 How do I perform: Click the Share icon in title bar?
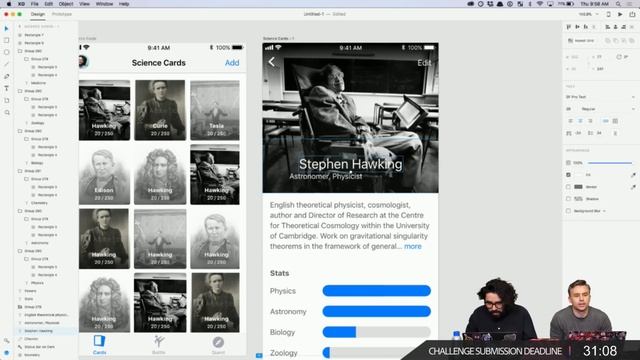pos(632,14)
